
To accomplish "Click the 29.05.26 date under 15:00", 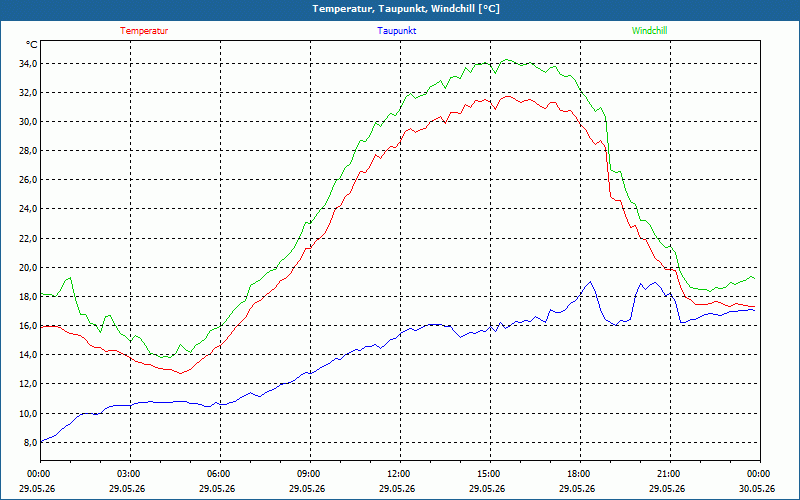I will coord(487,488).
